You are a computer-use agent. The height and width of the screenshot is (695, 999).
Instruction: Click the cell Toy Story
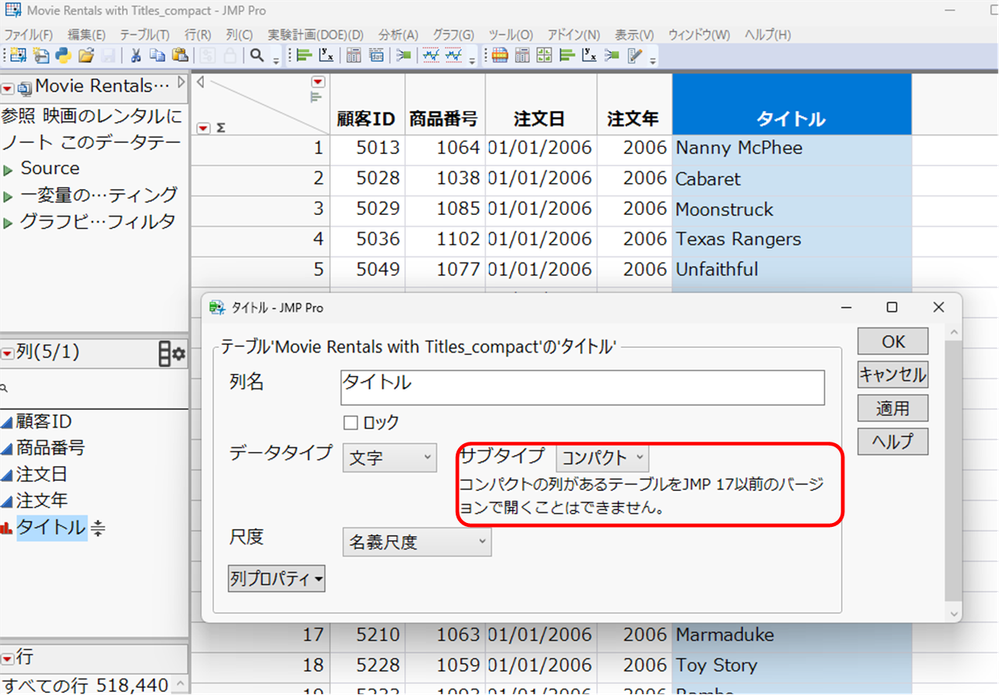(791, 666)
